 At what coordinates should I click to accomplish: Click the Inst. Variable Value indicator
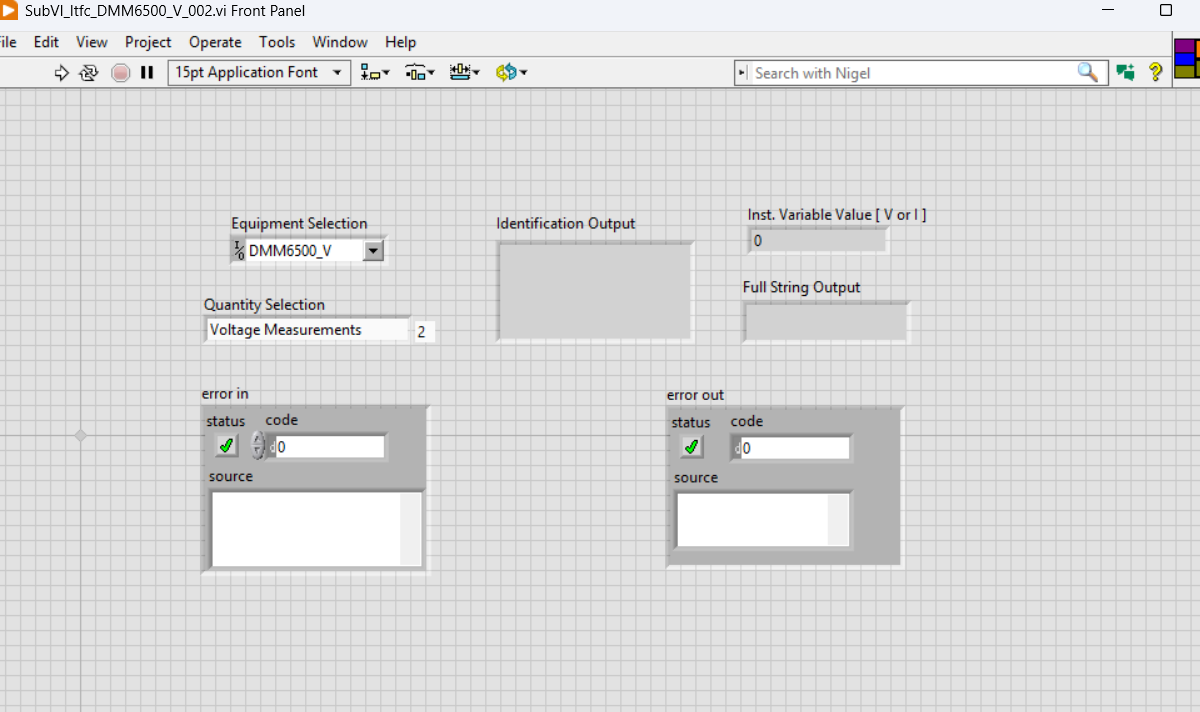coord(817,240)
